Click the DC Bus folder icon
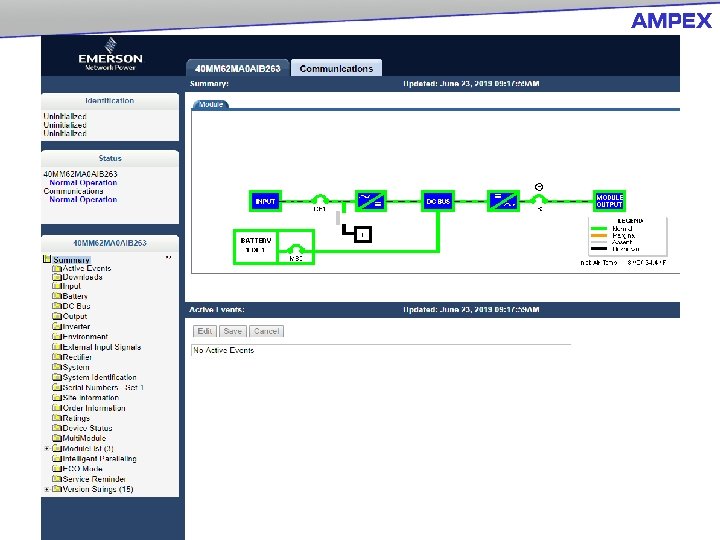Screen dimensions: 720x540 point(56,306)
